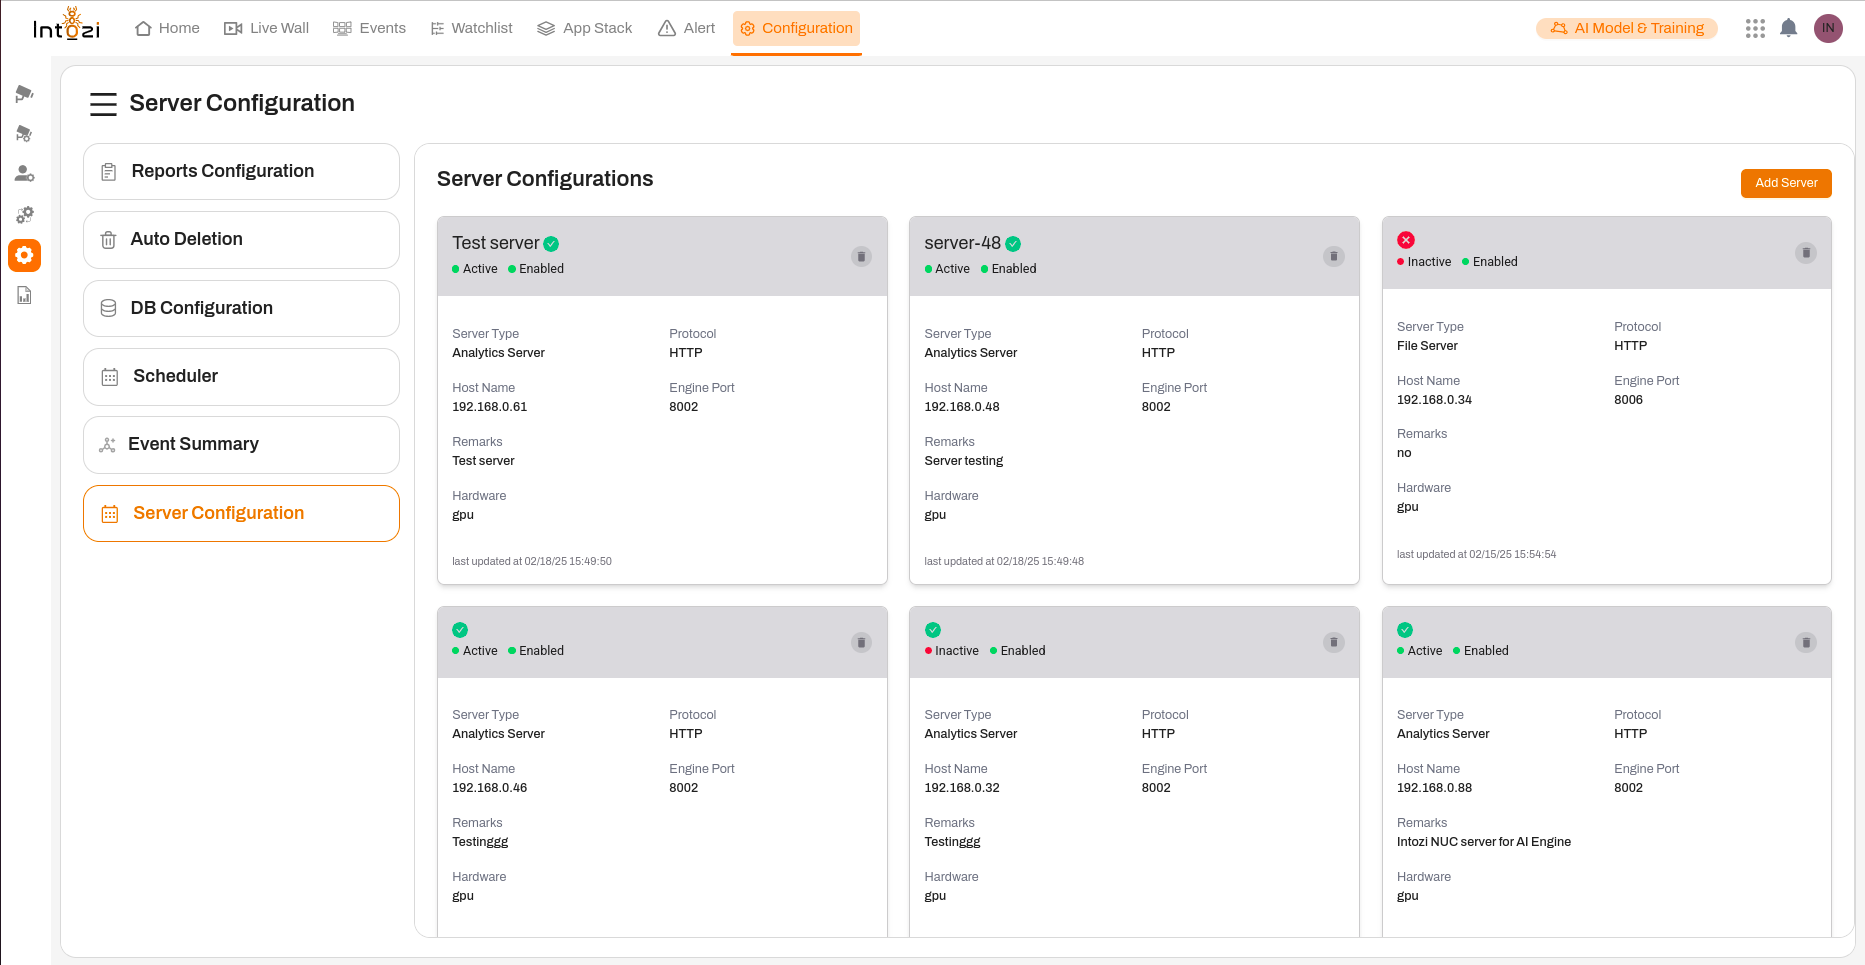Open the apps grid menu
The height and width of the screenshot is (965, 1865).
pos(1755,28)
